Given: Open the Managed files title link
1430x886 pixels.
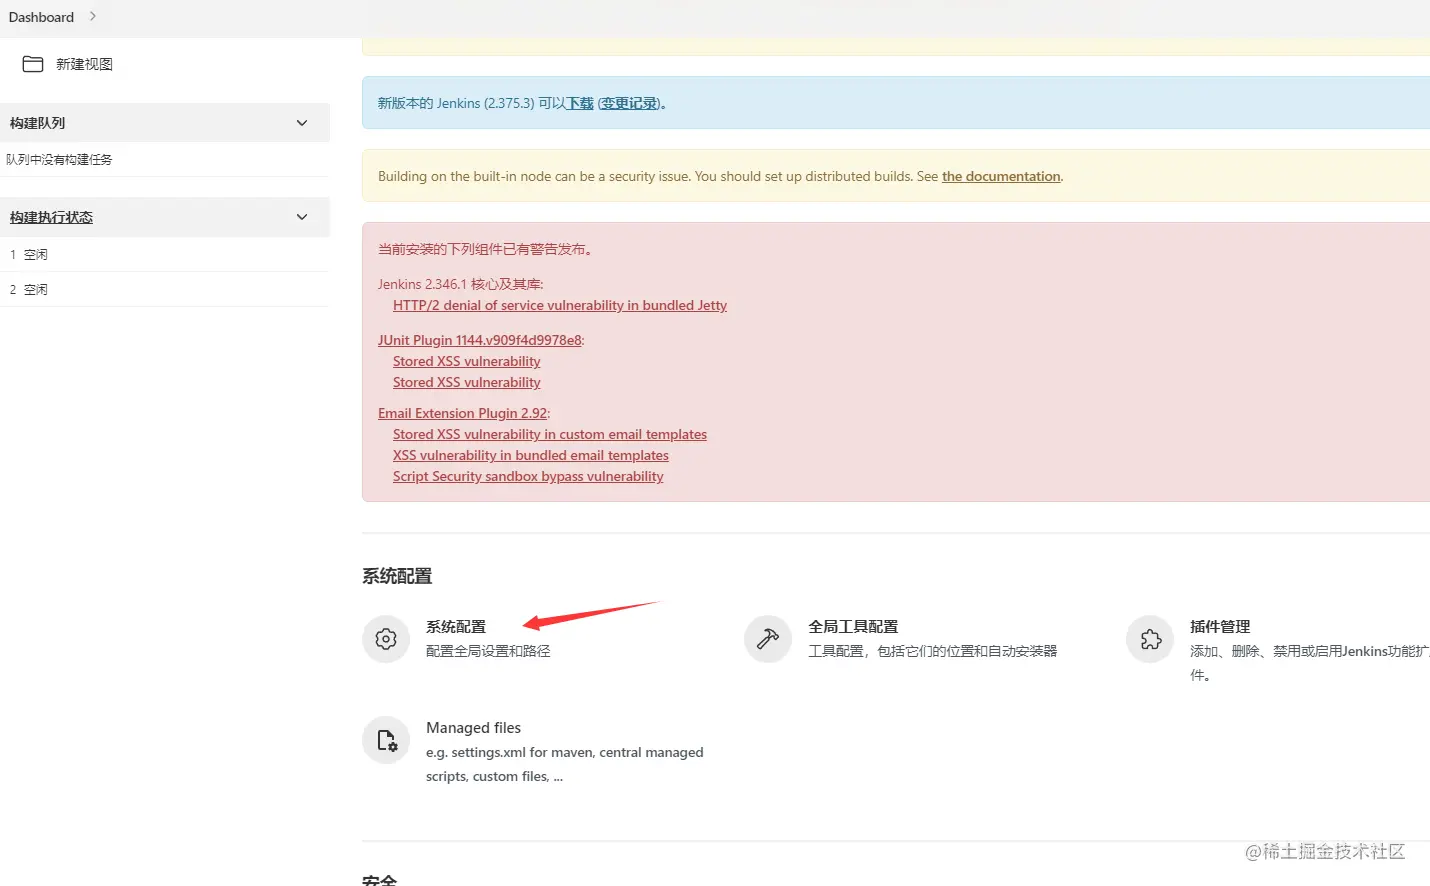Looking at the screenshot, I should [473, 728].
